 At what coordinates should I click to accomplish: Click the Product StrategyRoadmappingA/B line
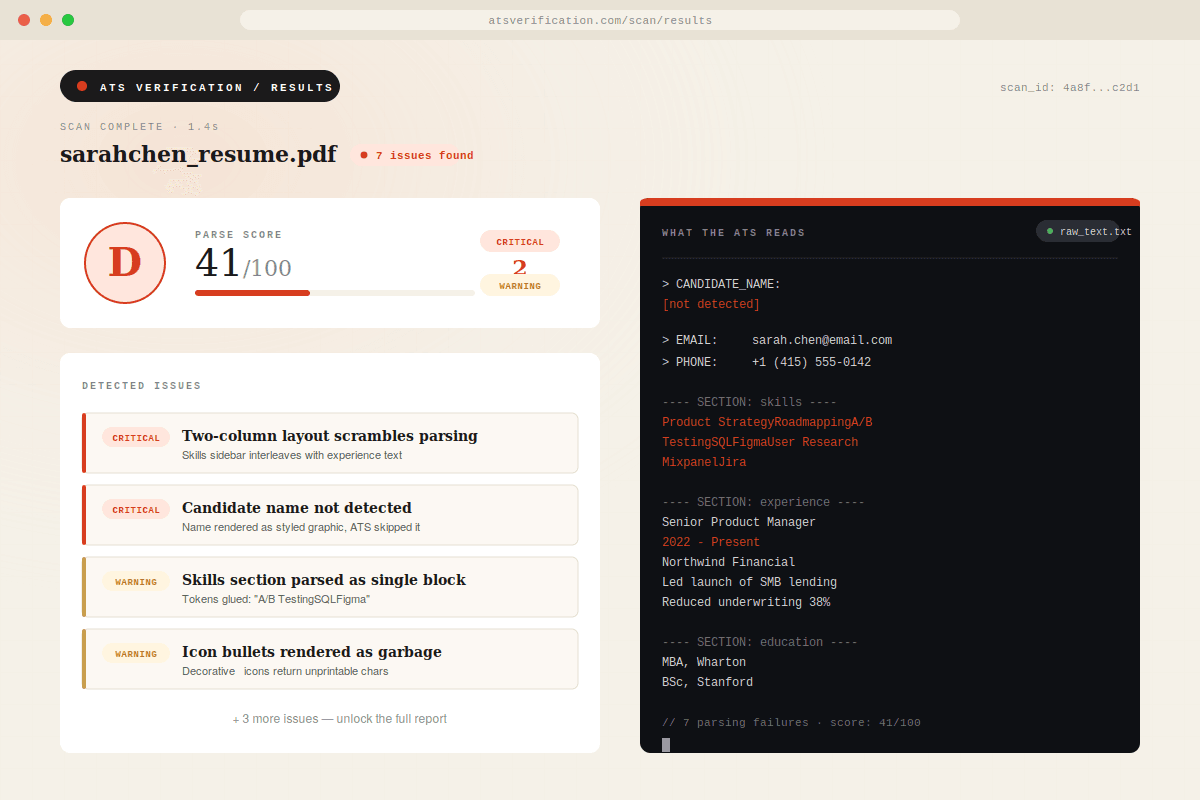pos(767,422)
